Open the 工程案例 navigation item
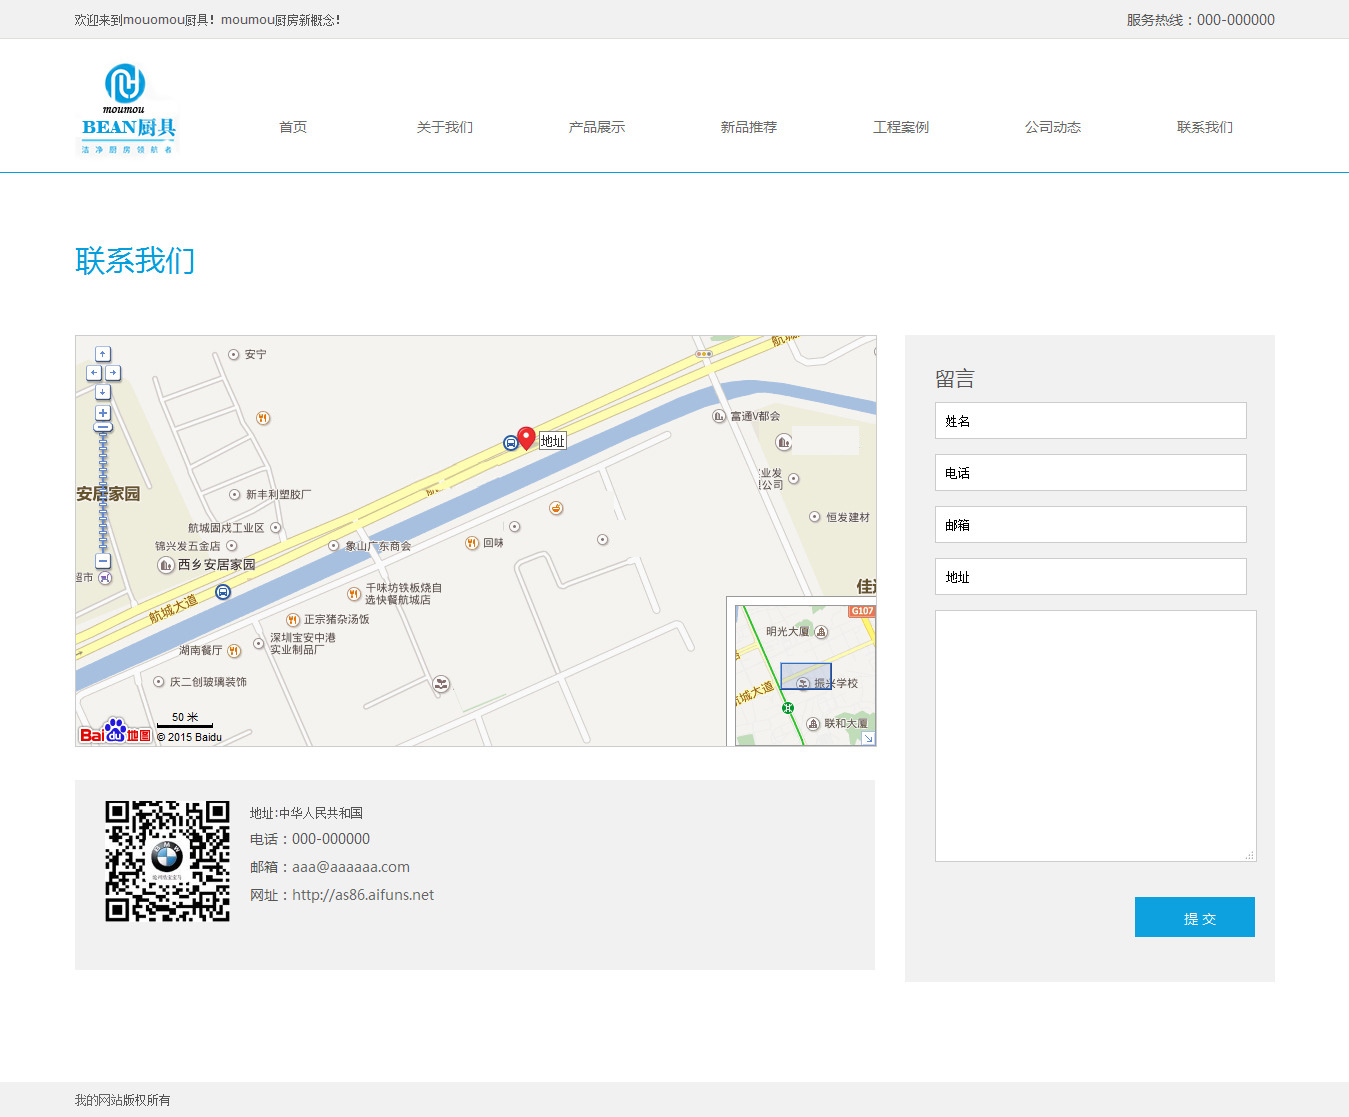 [x=901, y=127]
